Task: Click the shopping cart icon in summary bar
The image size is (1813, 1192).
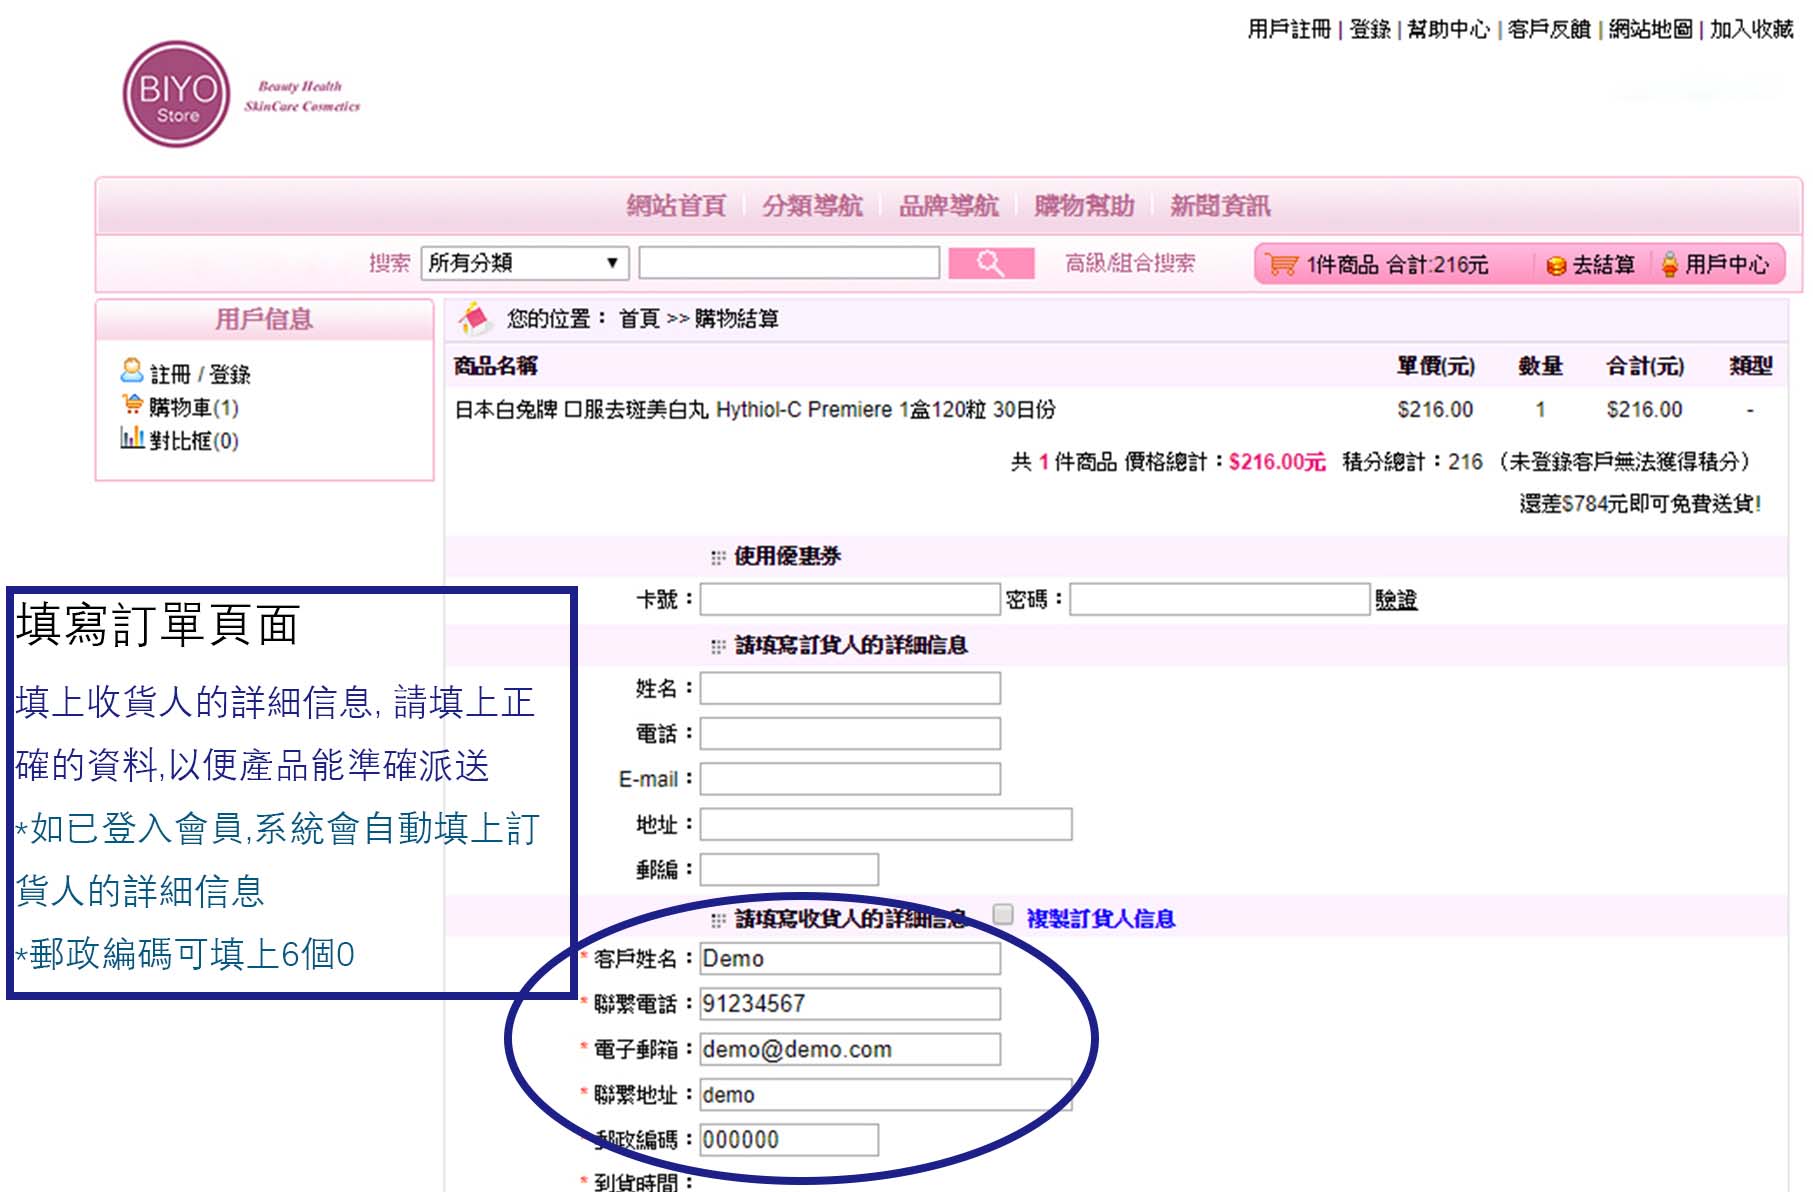Action: click(x=1281, y=264)
